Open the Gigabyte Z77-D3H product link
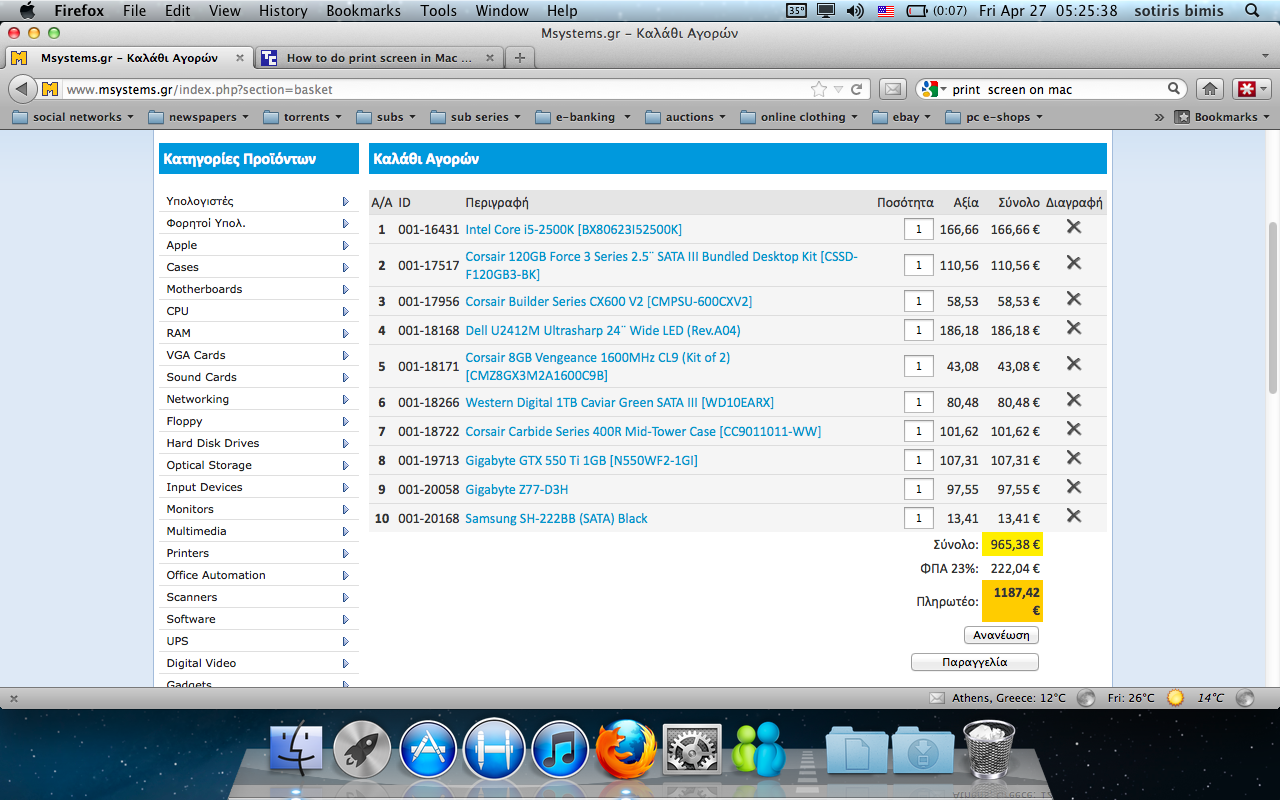The width and height of the screenshot is (1280, 800). click(x=516, y=489)
